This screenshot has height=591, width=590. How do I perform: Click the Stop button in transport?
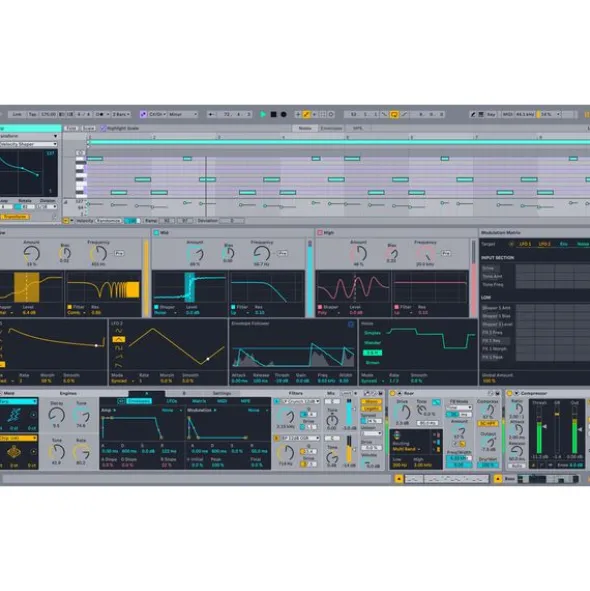pyautogui.click(x=274, y=114)
